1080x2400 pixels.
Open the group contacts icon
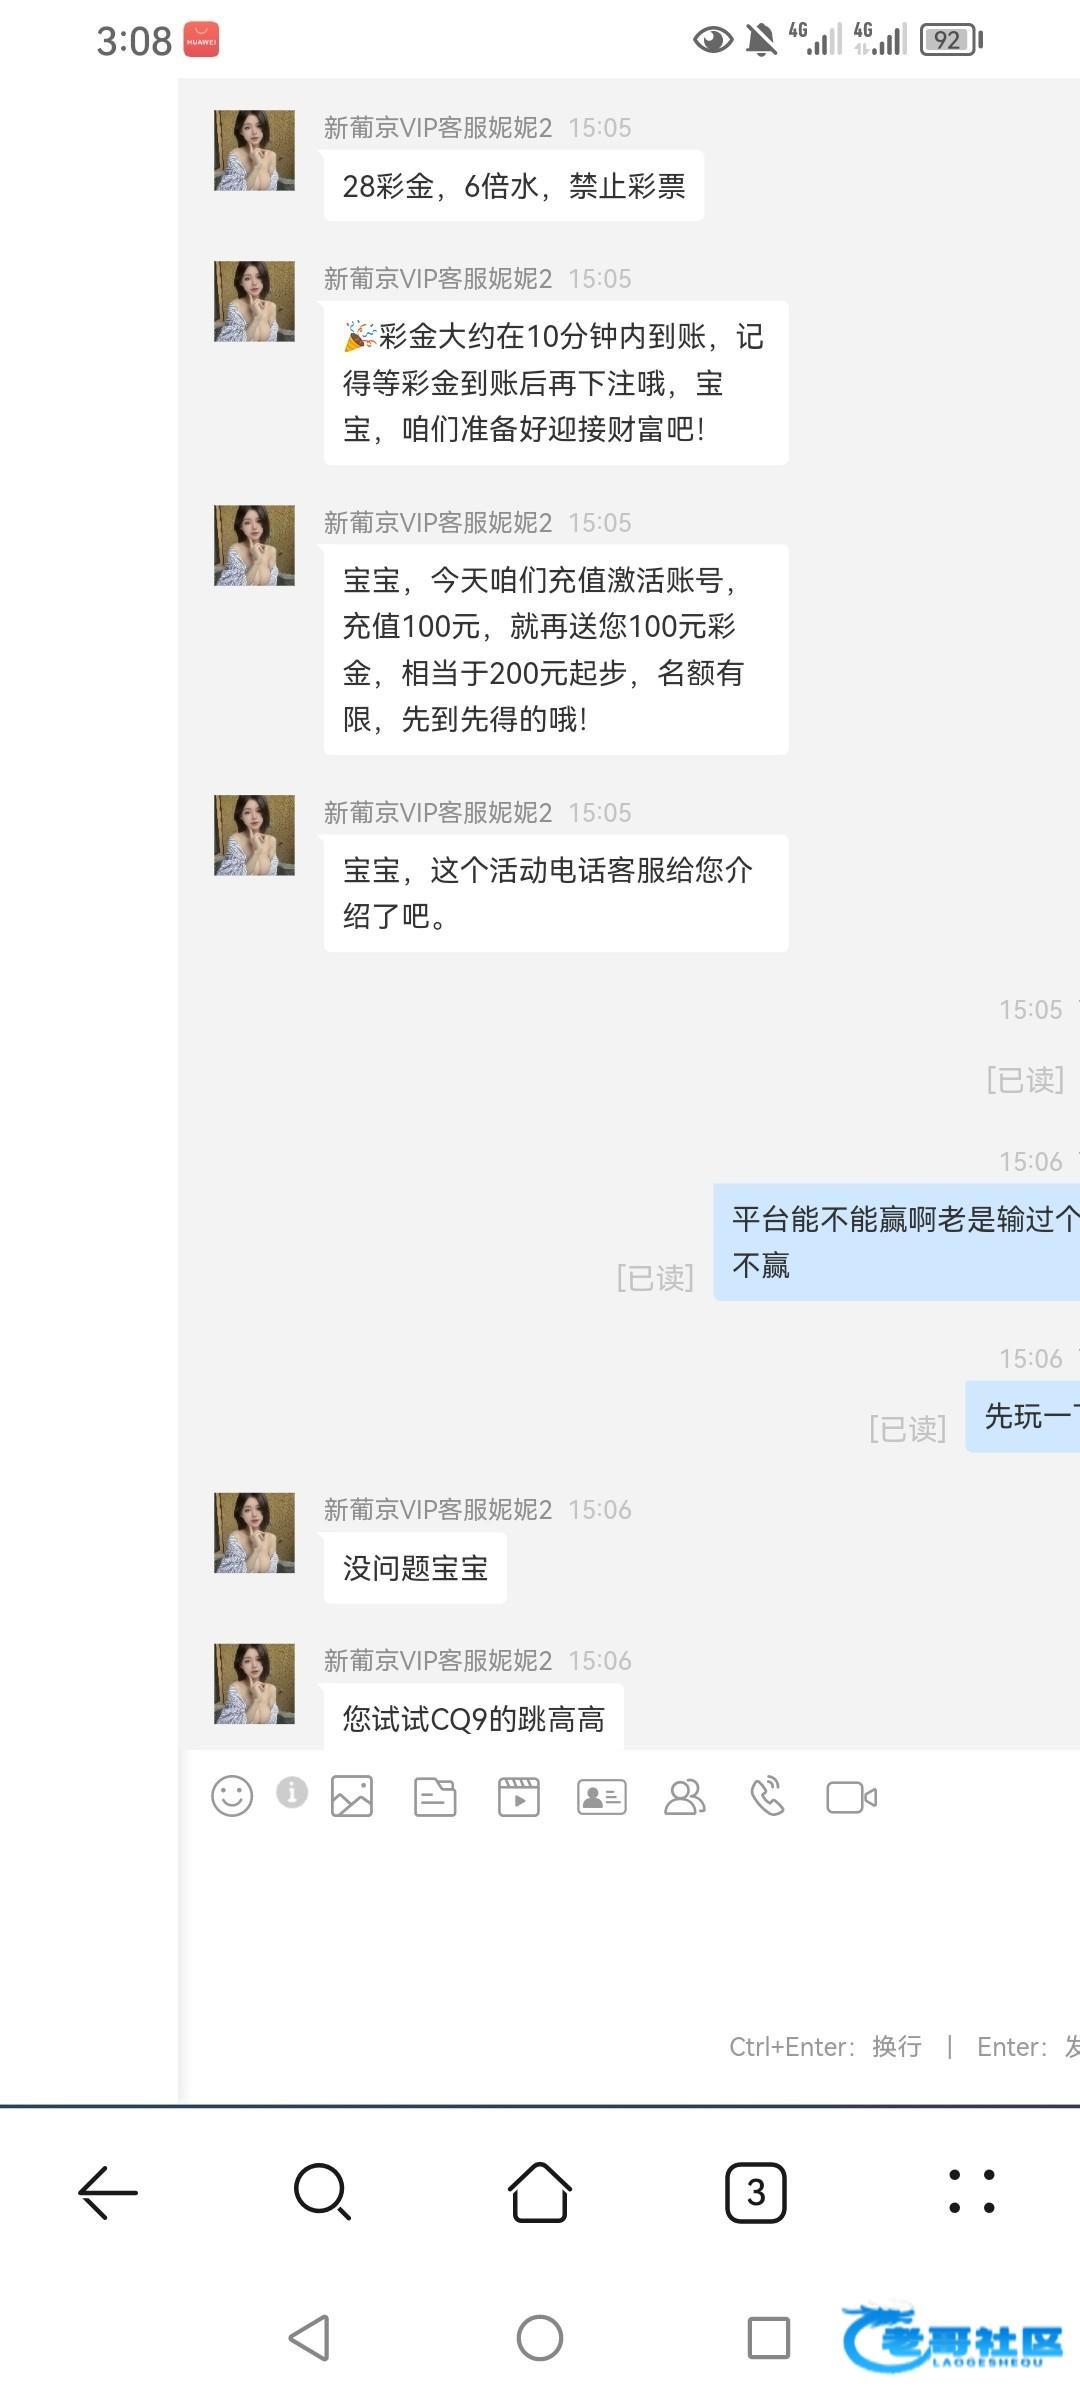(x=685, y=1797)
